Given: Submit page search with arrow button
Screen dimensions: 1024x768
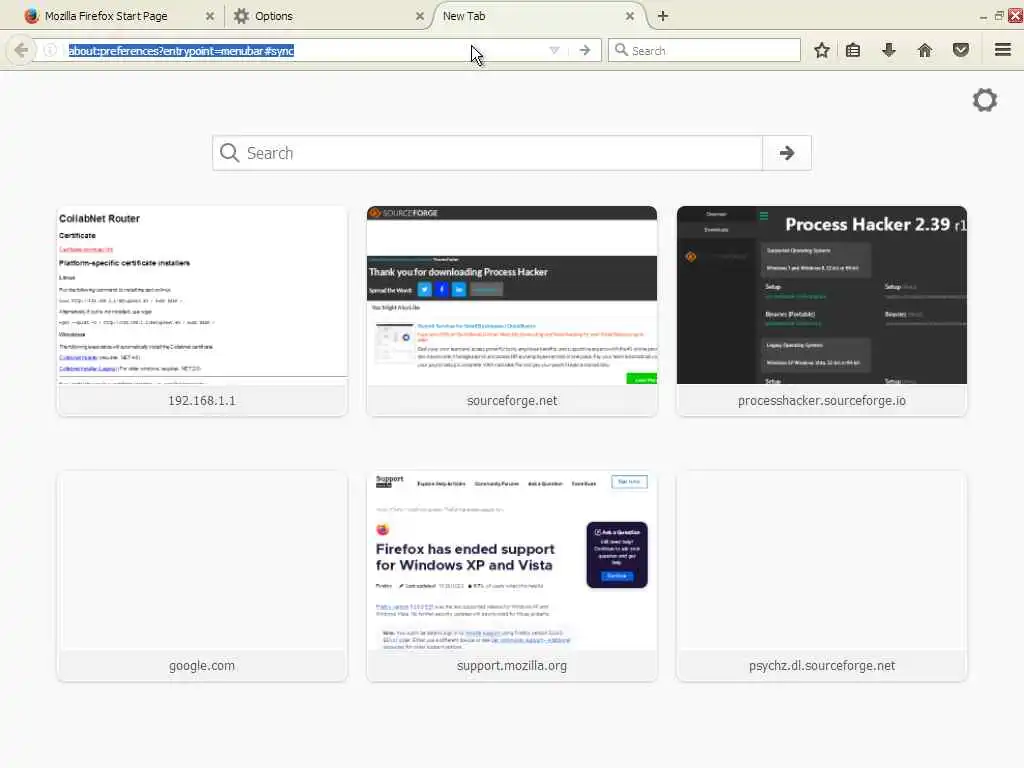Looking at the screenshot, I should pyautogui.click(x=787, y=153).
